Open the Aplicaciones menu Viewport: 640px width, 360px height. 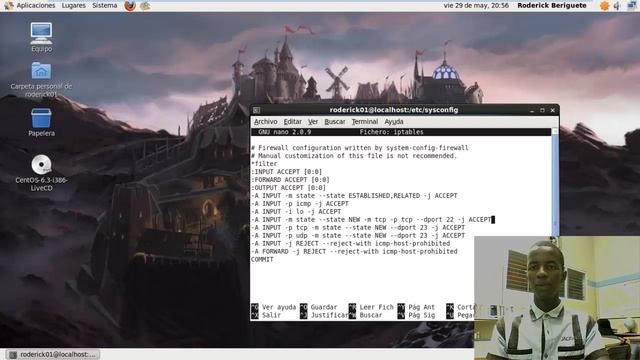point(36,6)
